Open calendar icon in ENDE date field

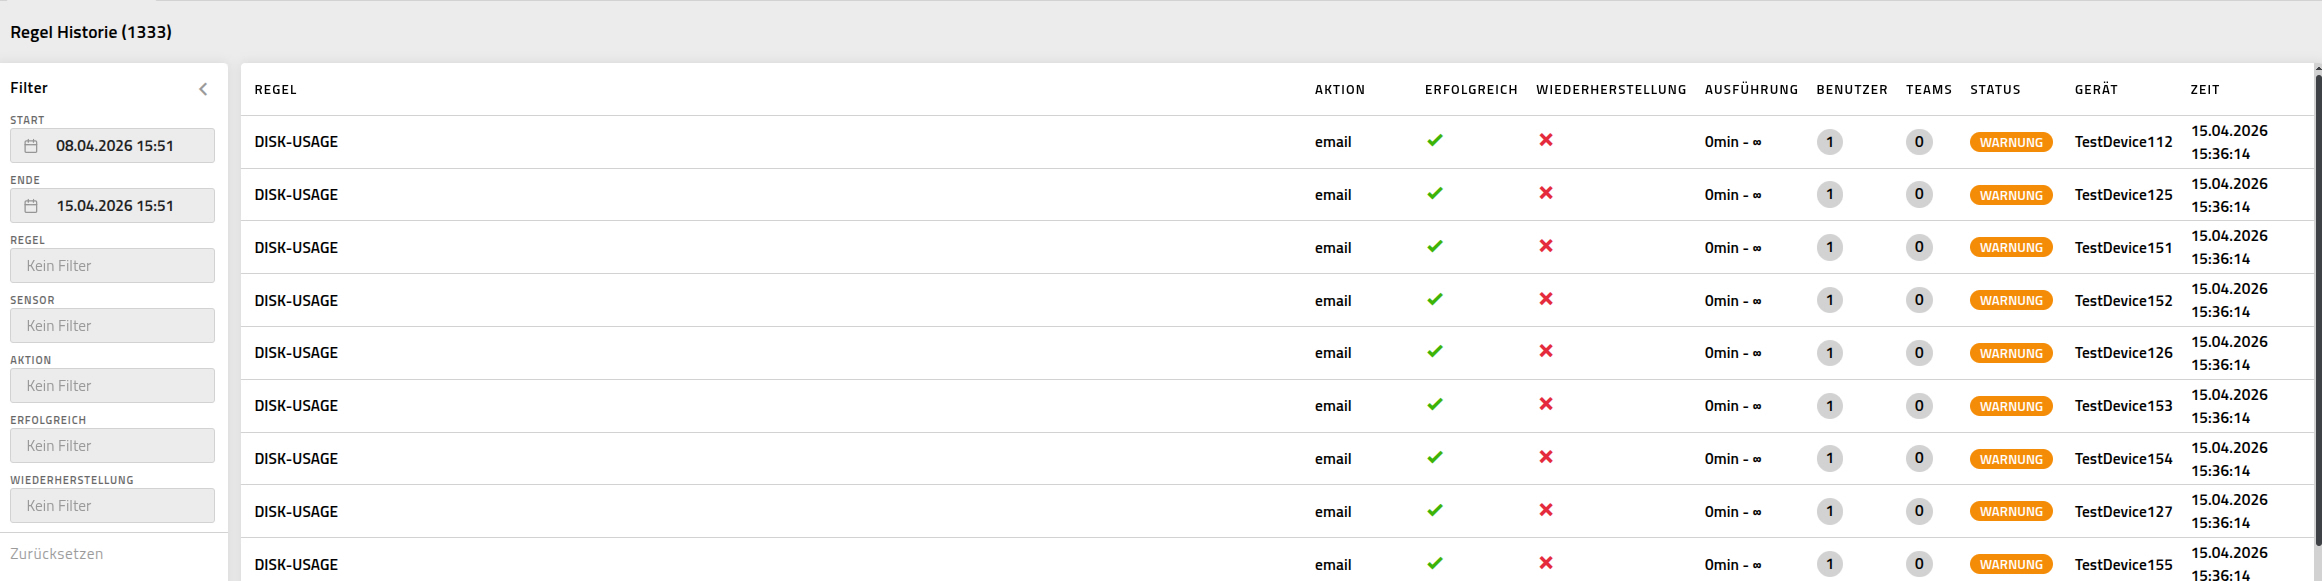[31, 206]
